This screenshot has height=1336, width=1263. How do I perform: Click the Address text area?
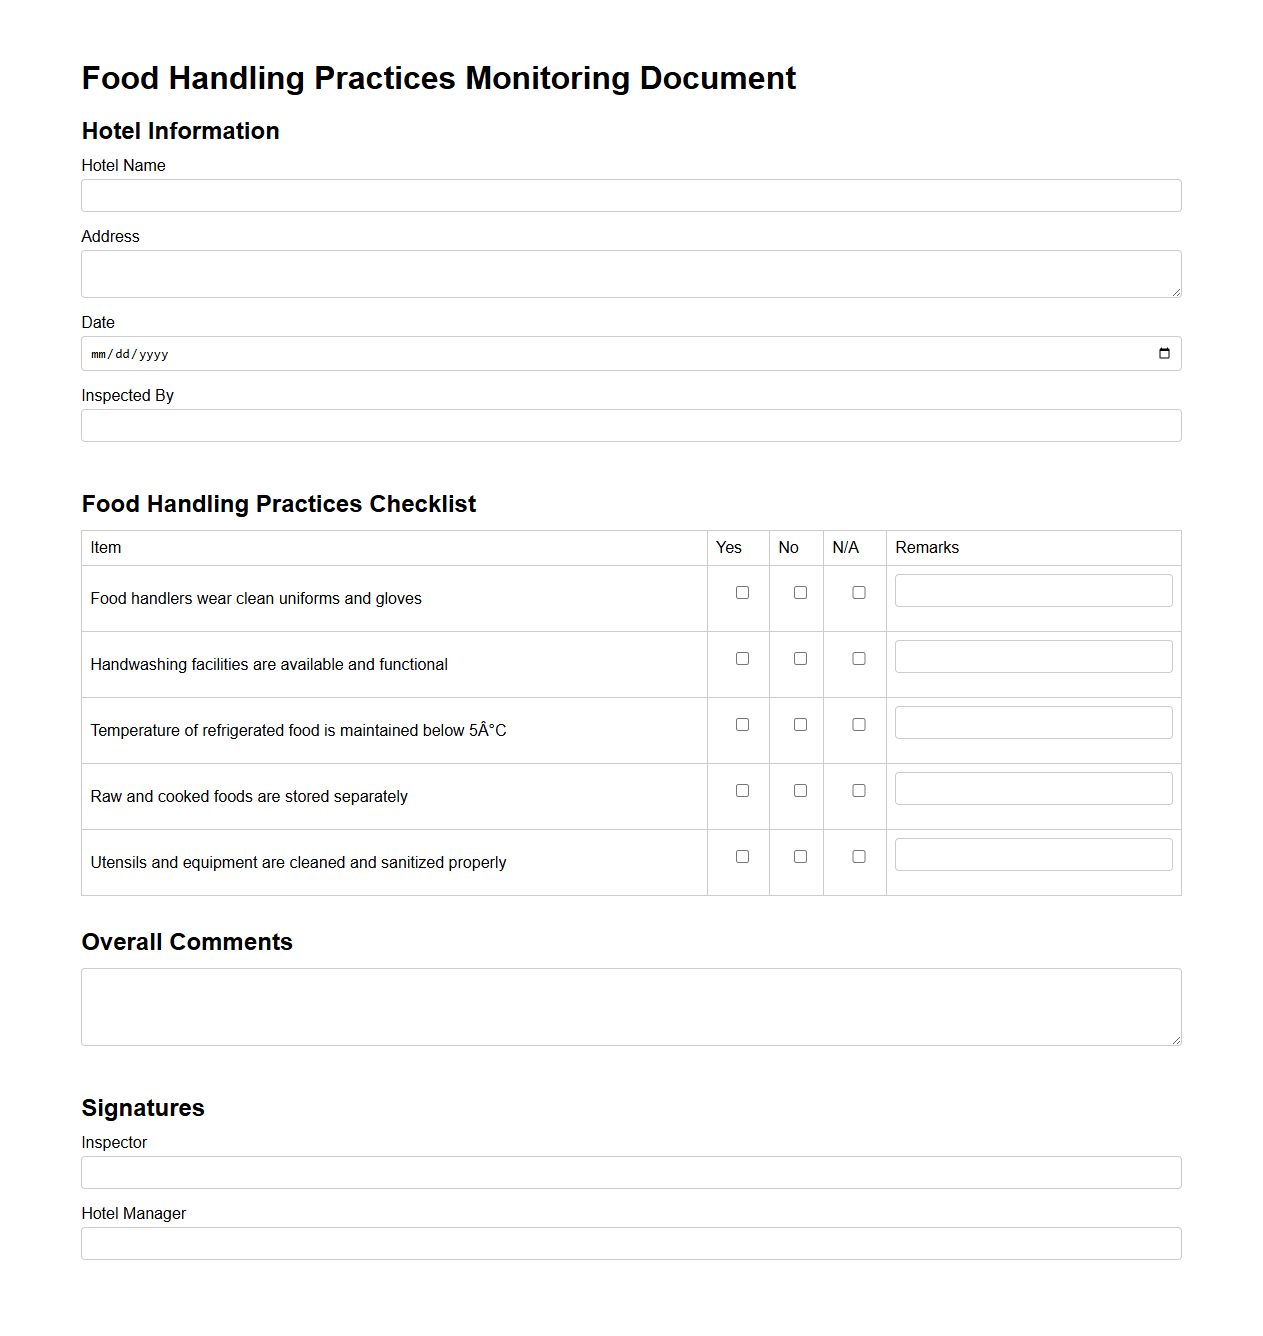pyautogui.click(x=631, y=273)
